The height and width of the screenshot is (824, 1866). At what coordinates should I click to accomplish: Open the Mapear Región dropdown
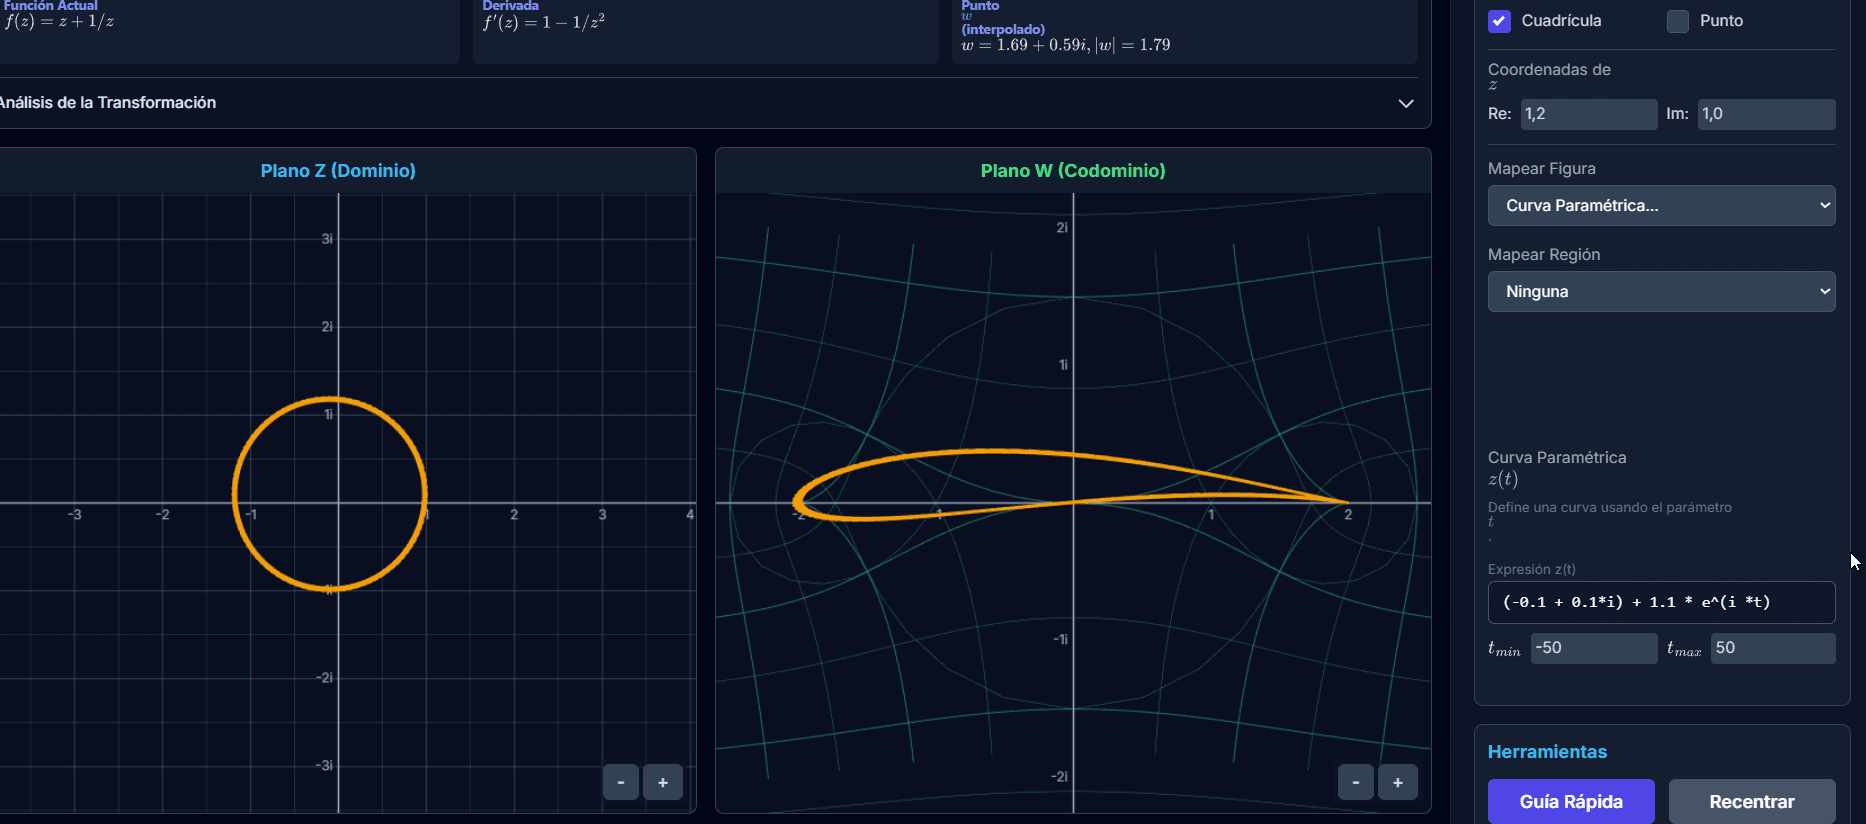[1661, 291]
